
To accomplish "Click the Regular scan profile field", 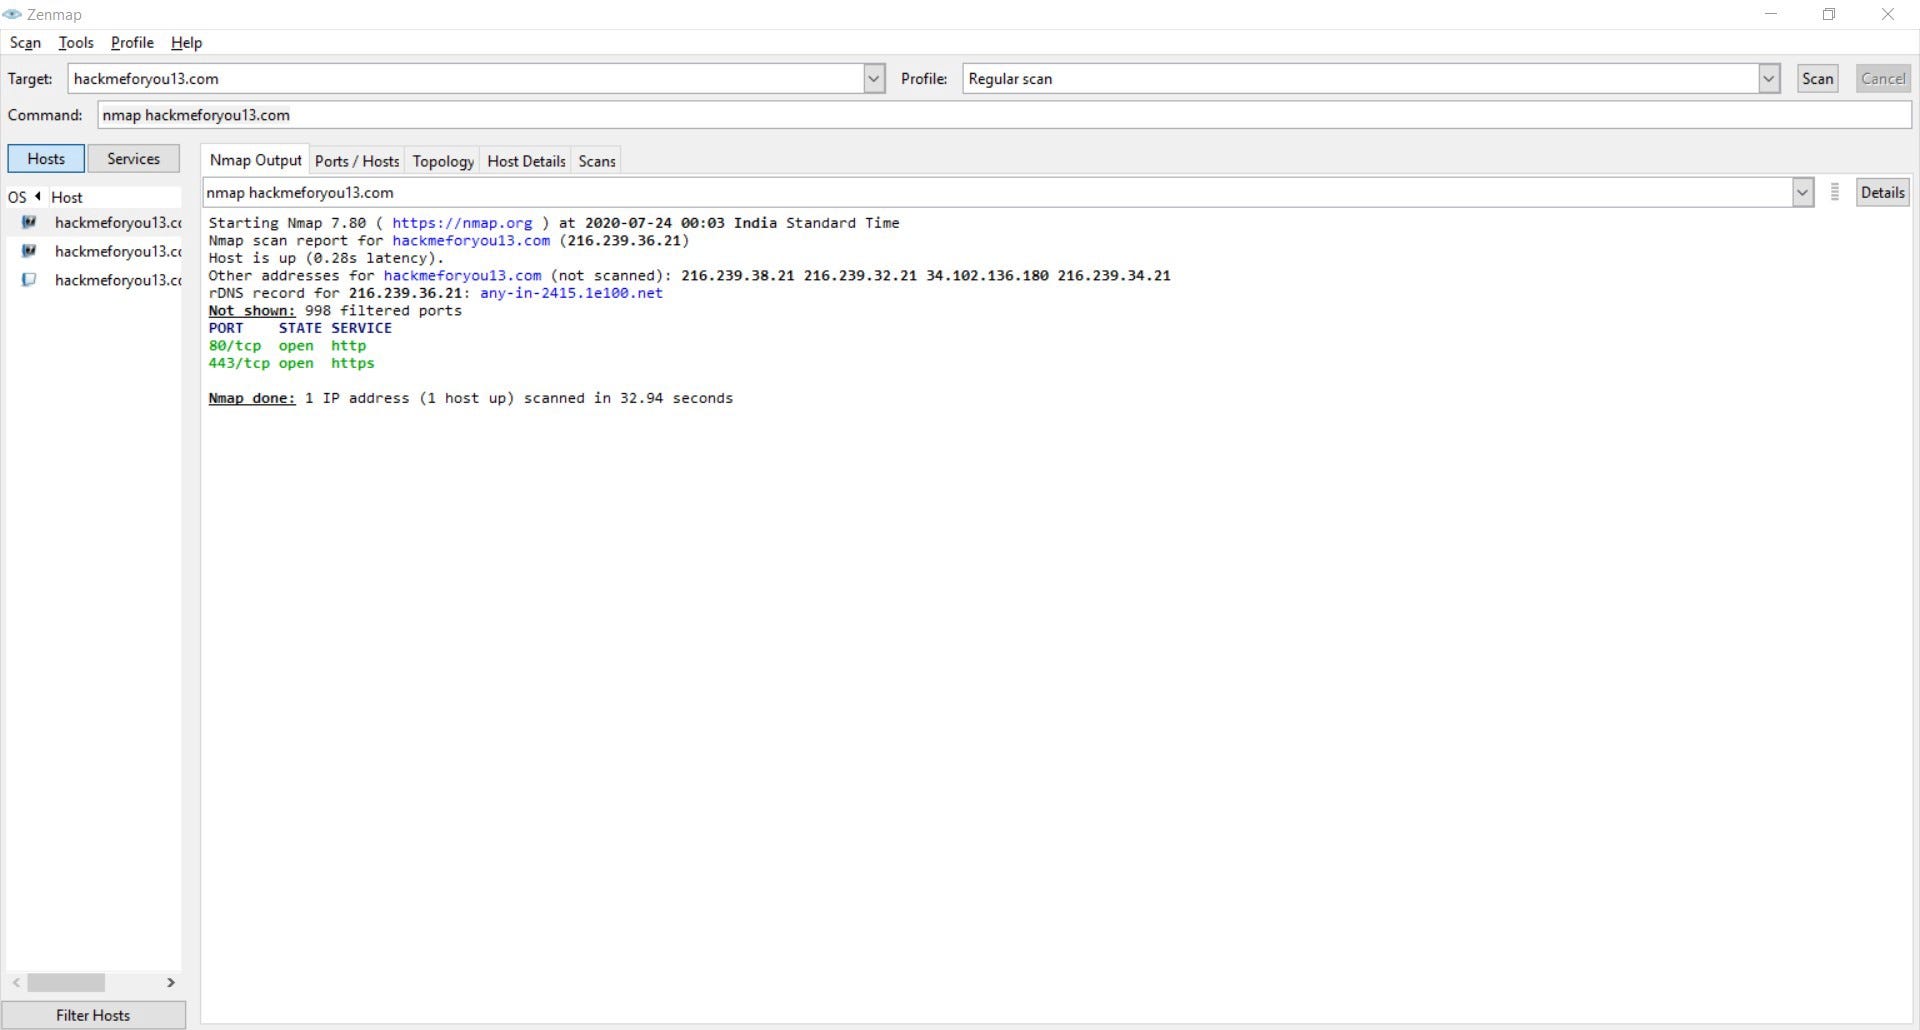I will (1360, 78).
